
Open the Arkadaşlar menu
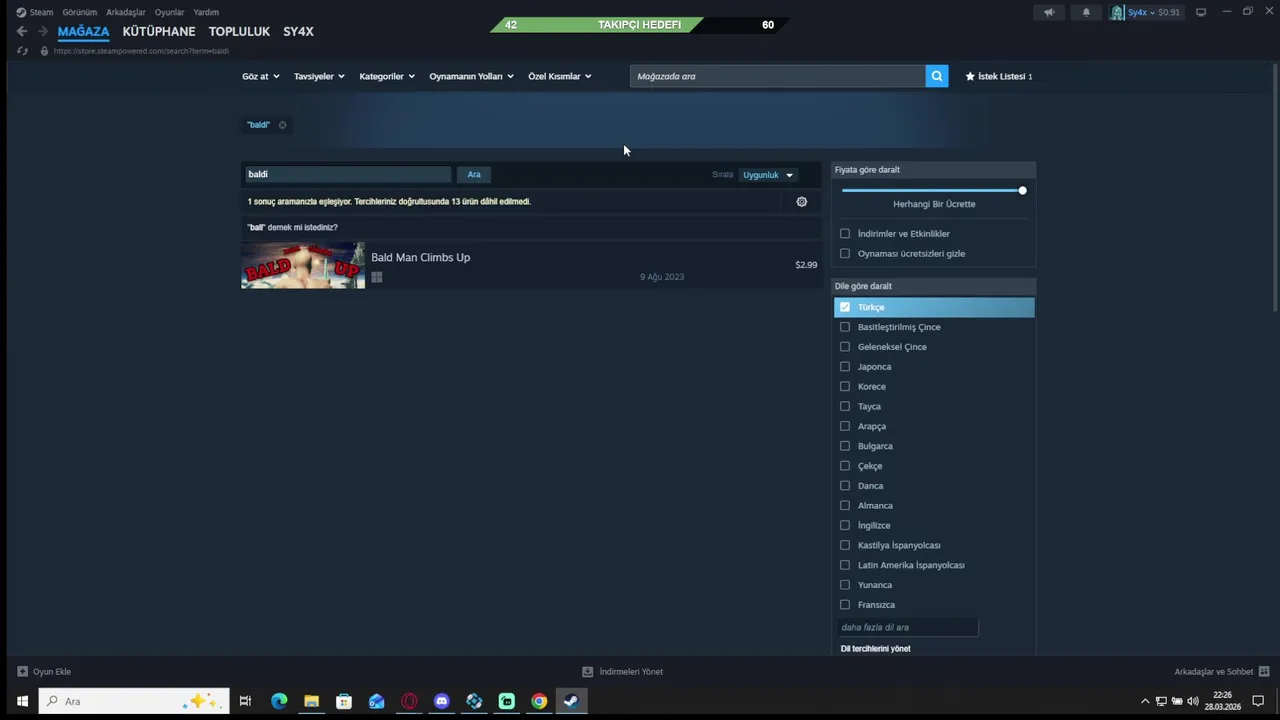(126, 12)
